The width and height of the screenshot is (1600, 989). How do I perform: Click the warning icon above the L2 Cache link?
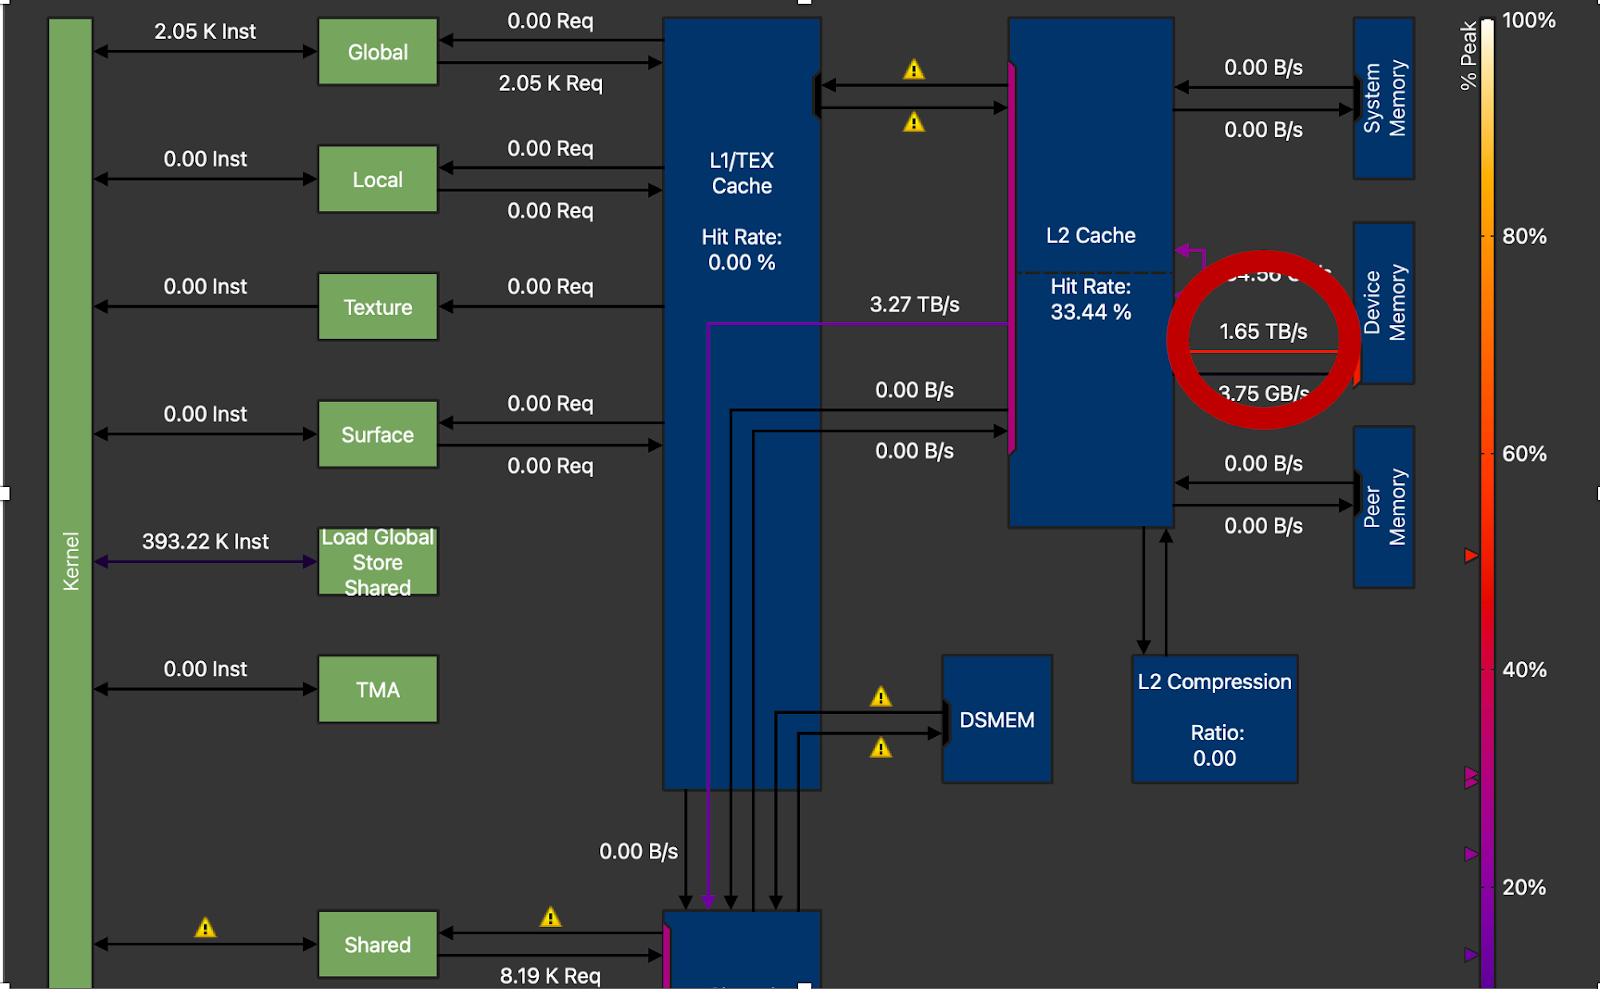click(x=913, y=70)
